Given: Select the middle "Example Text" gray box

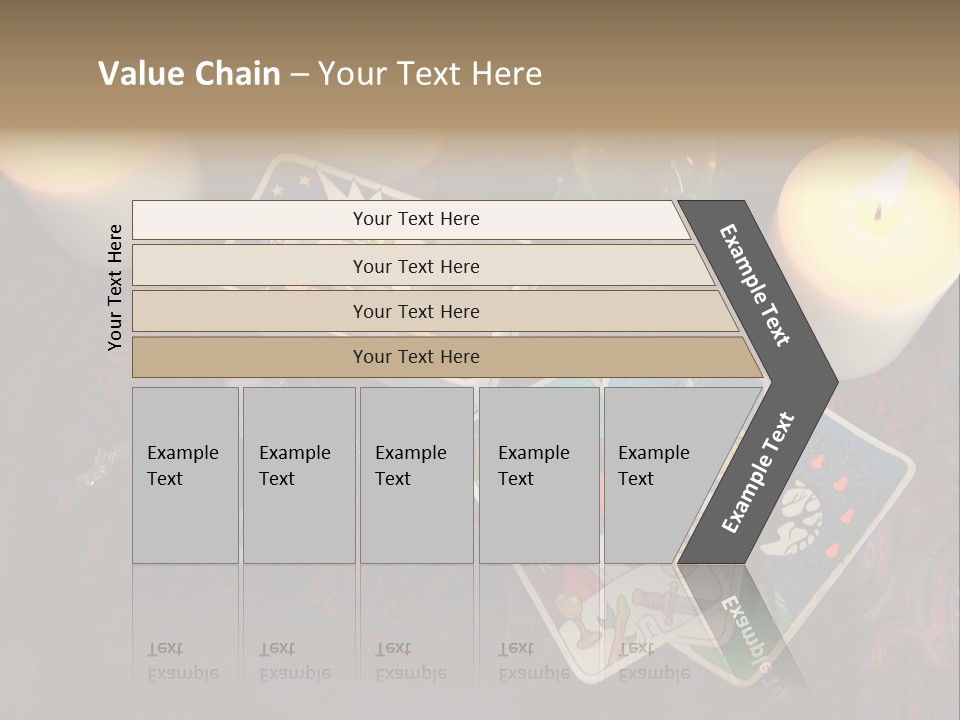Looking at the screenshot, I should (416, 475).
